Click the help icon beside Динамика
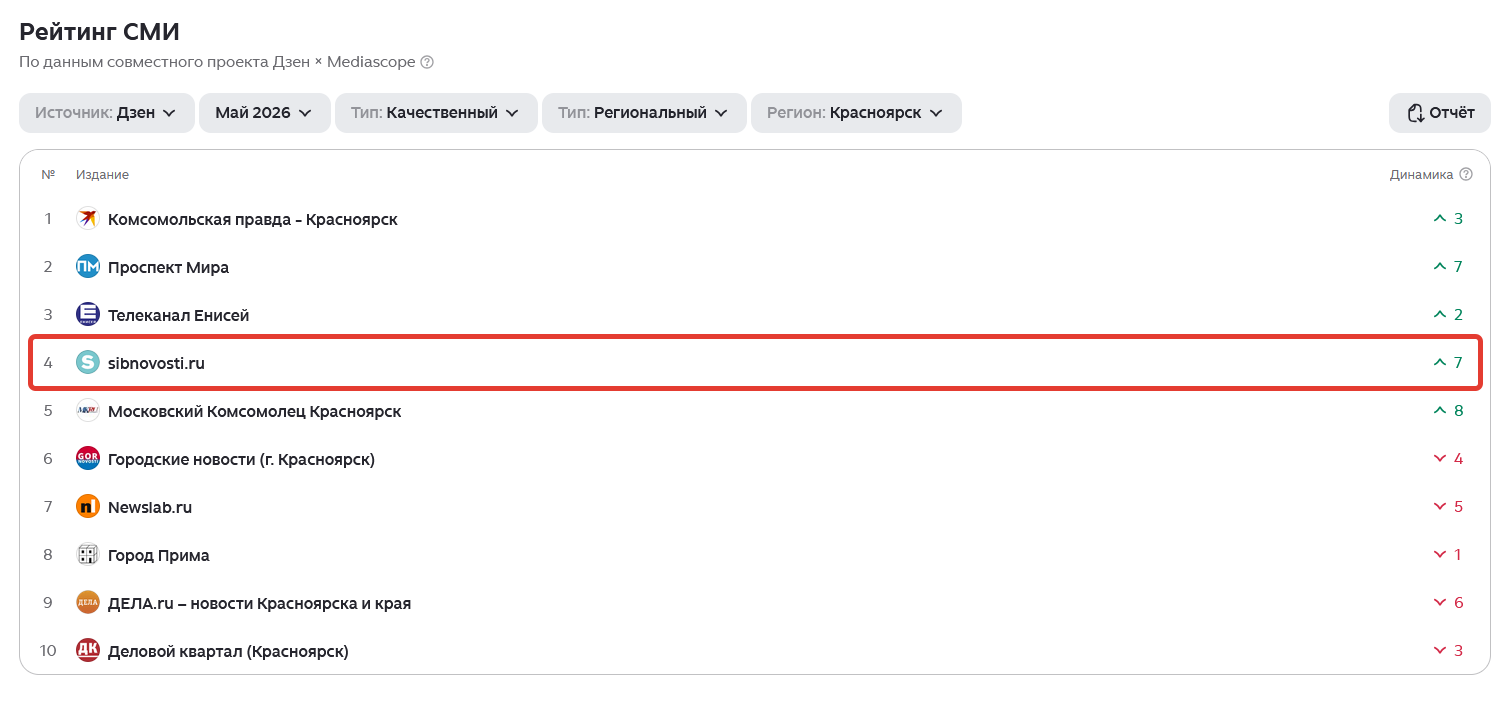The width and height of the screenshot is (1512, 703). pyautogui.click(x=1466, y=174)
